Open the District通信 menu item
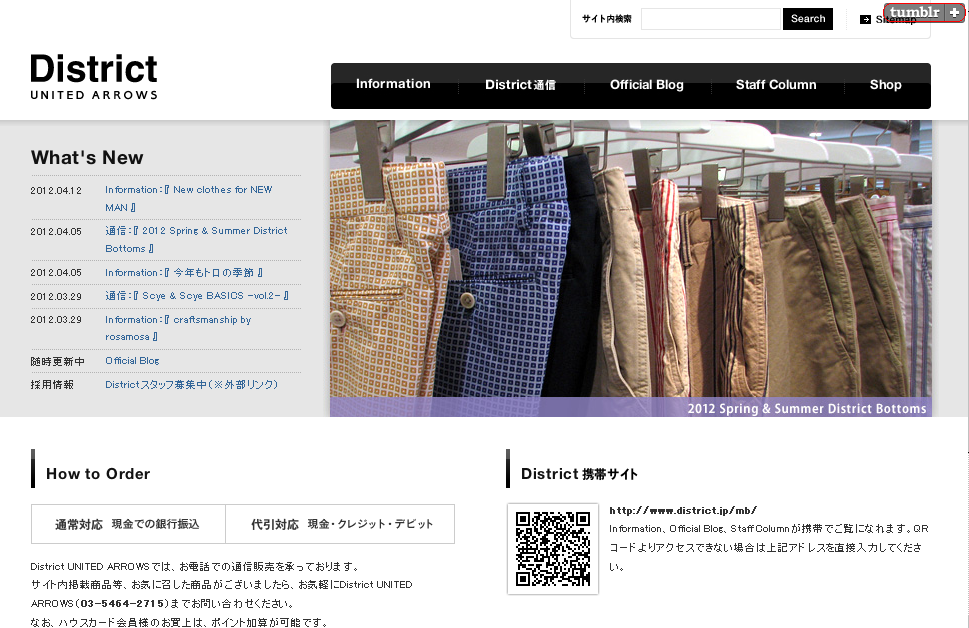Screen dimensions: 969x628 tap(520, 85)
